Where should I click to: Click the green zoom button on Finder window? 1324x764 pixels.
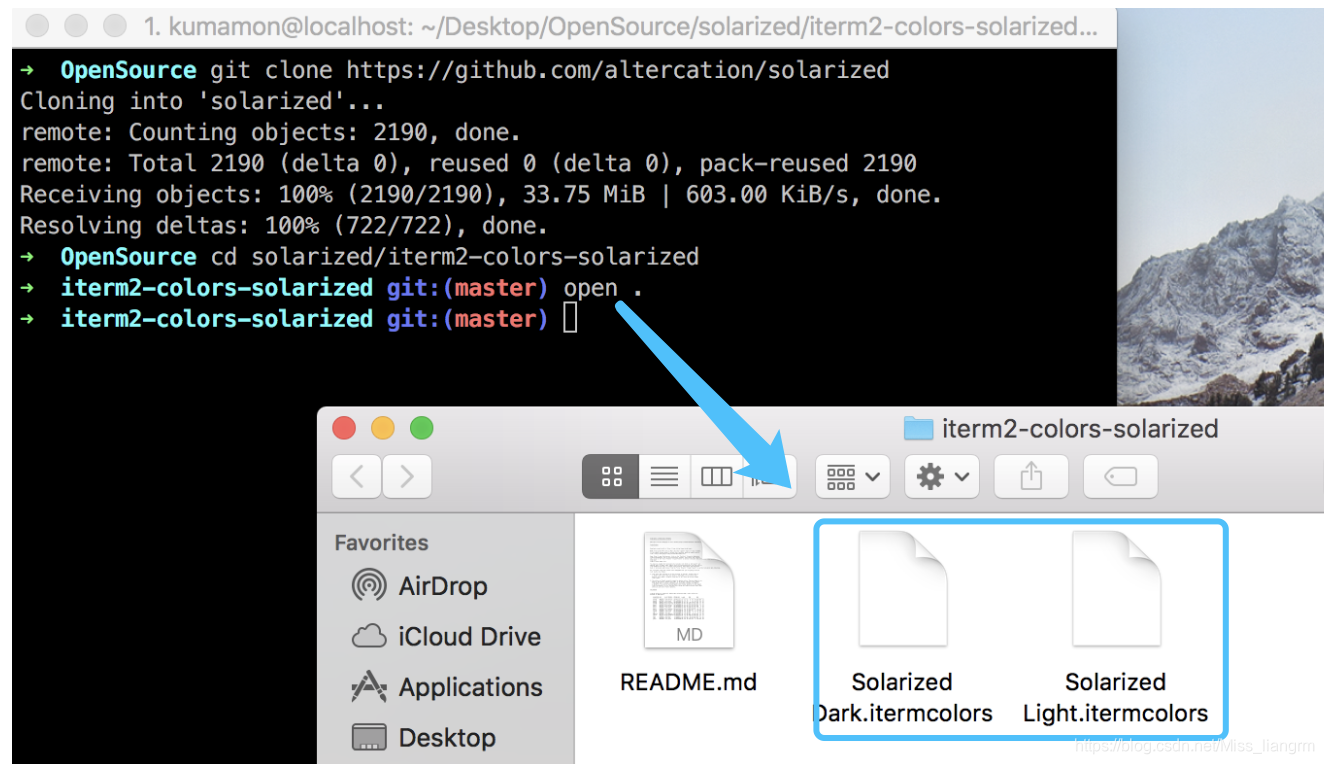point(421,428)
